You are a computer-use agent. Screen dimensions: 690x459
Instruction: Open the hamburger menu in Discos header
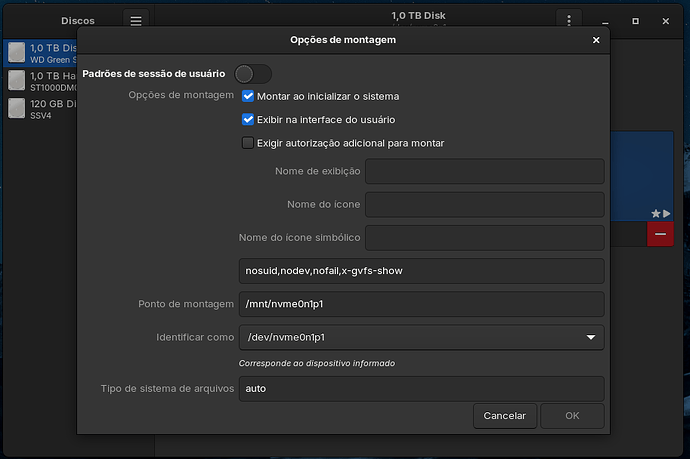click(136, 21)
